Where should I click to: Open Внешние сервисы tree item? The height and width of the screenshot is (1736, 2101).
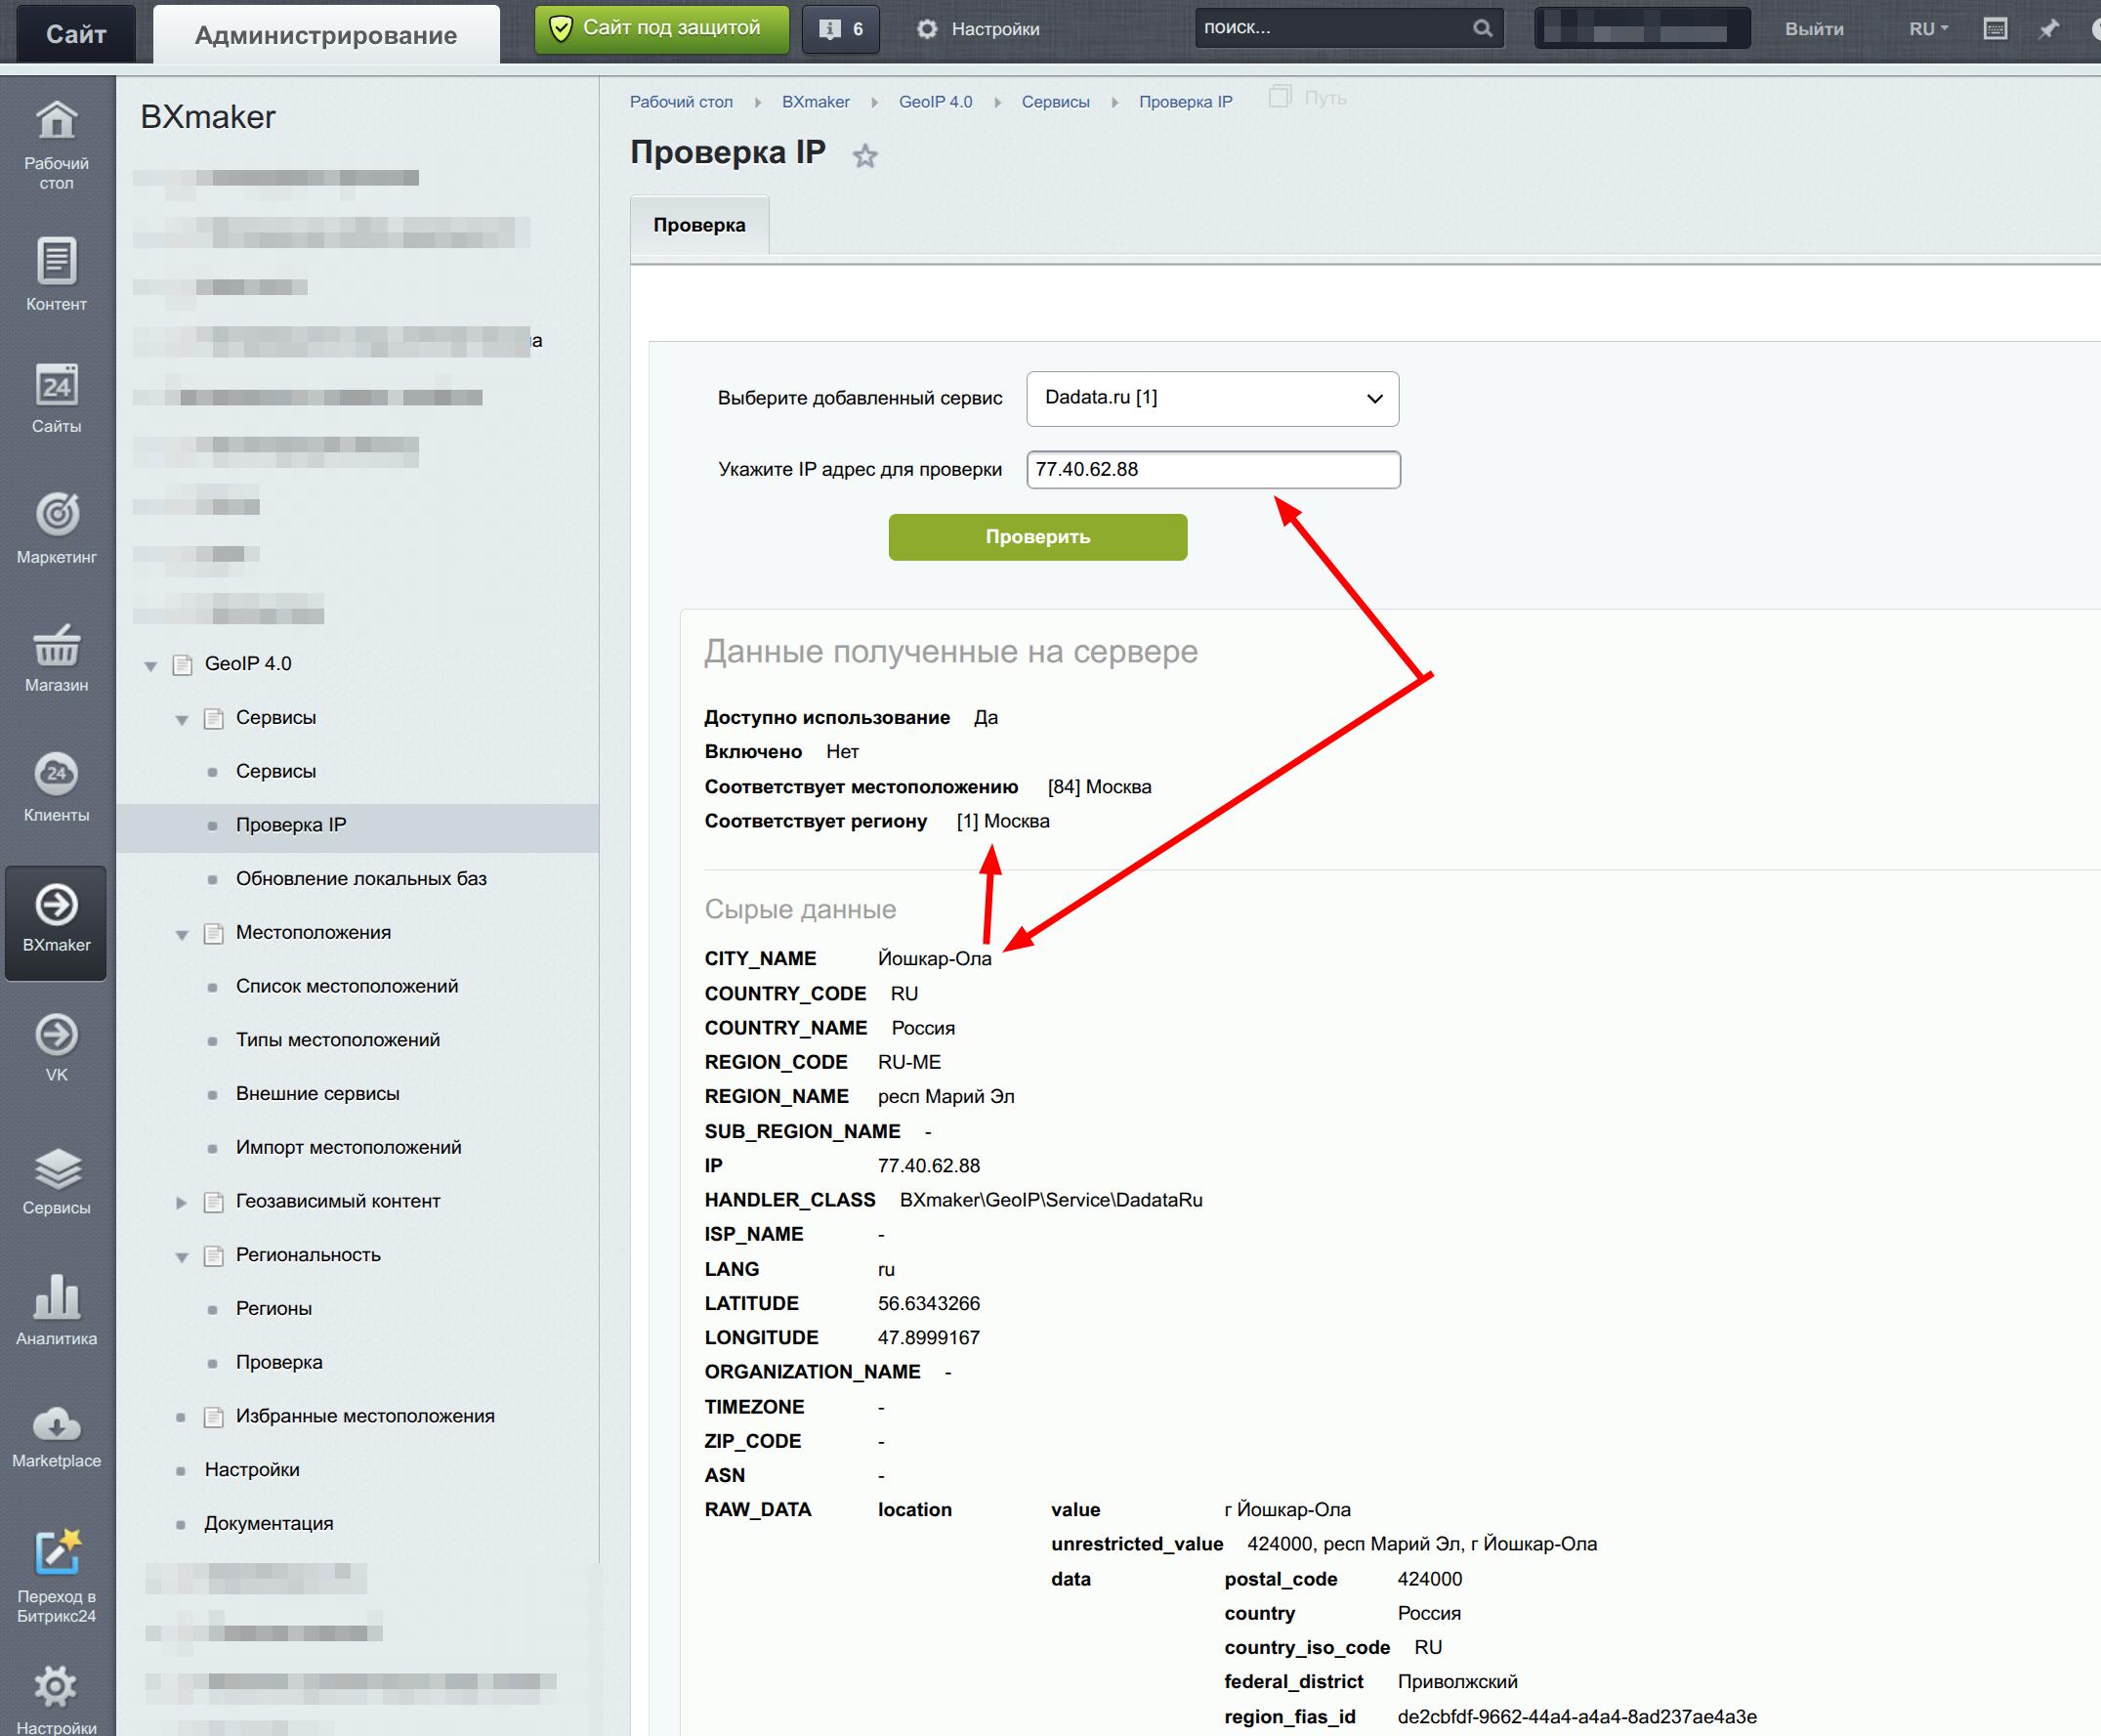[x=318, y=1094]
